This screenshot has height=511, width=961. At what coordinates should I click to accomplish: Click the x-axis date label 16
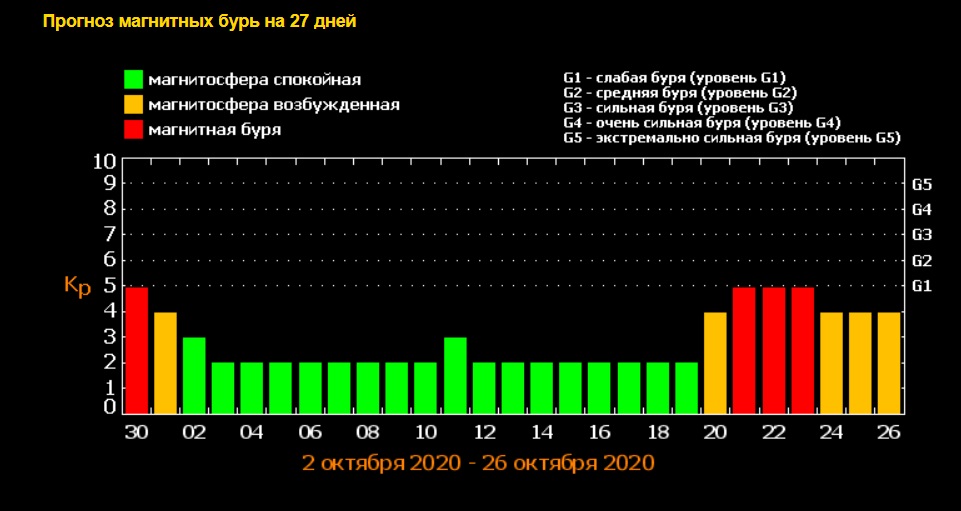599,432
